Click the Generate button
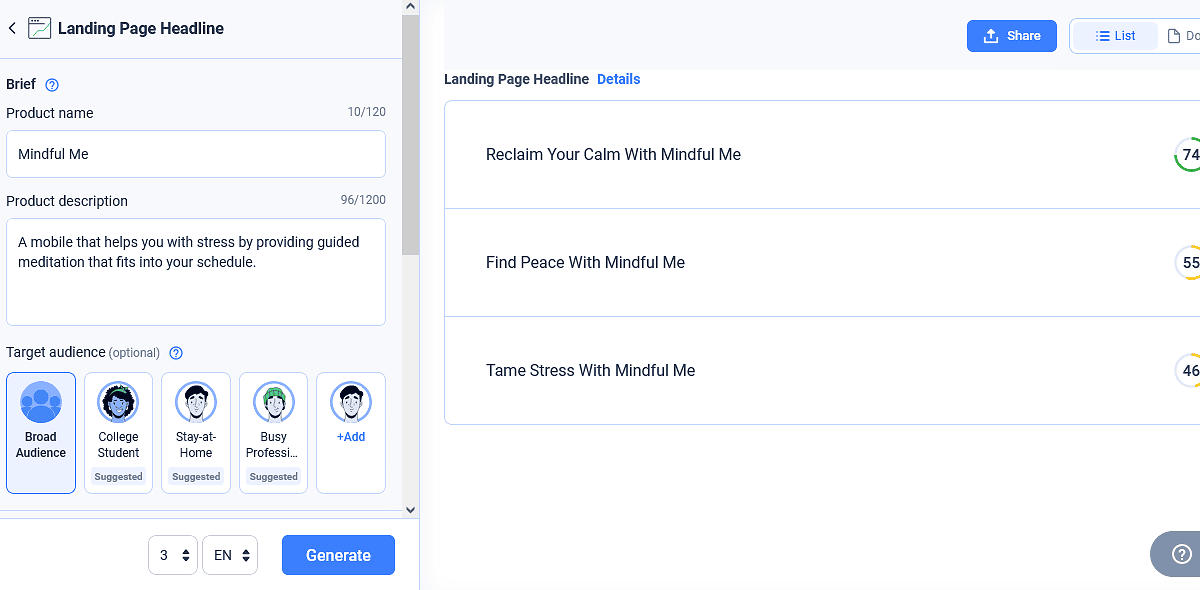The width and height of the screenshot is (1200, 590). coord(338,554)
